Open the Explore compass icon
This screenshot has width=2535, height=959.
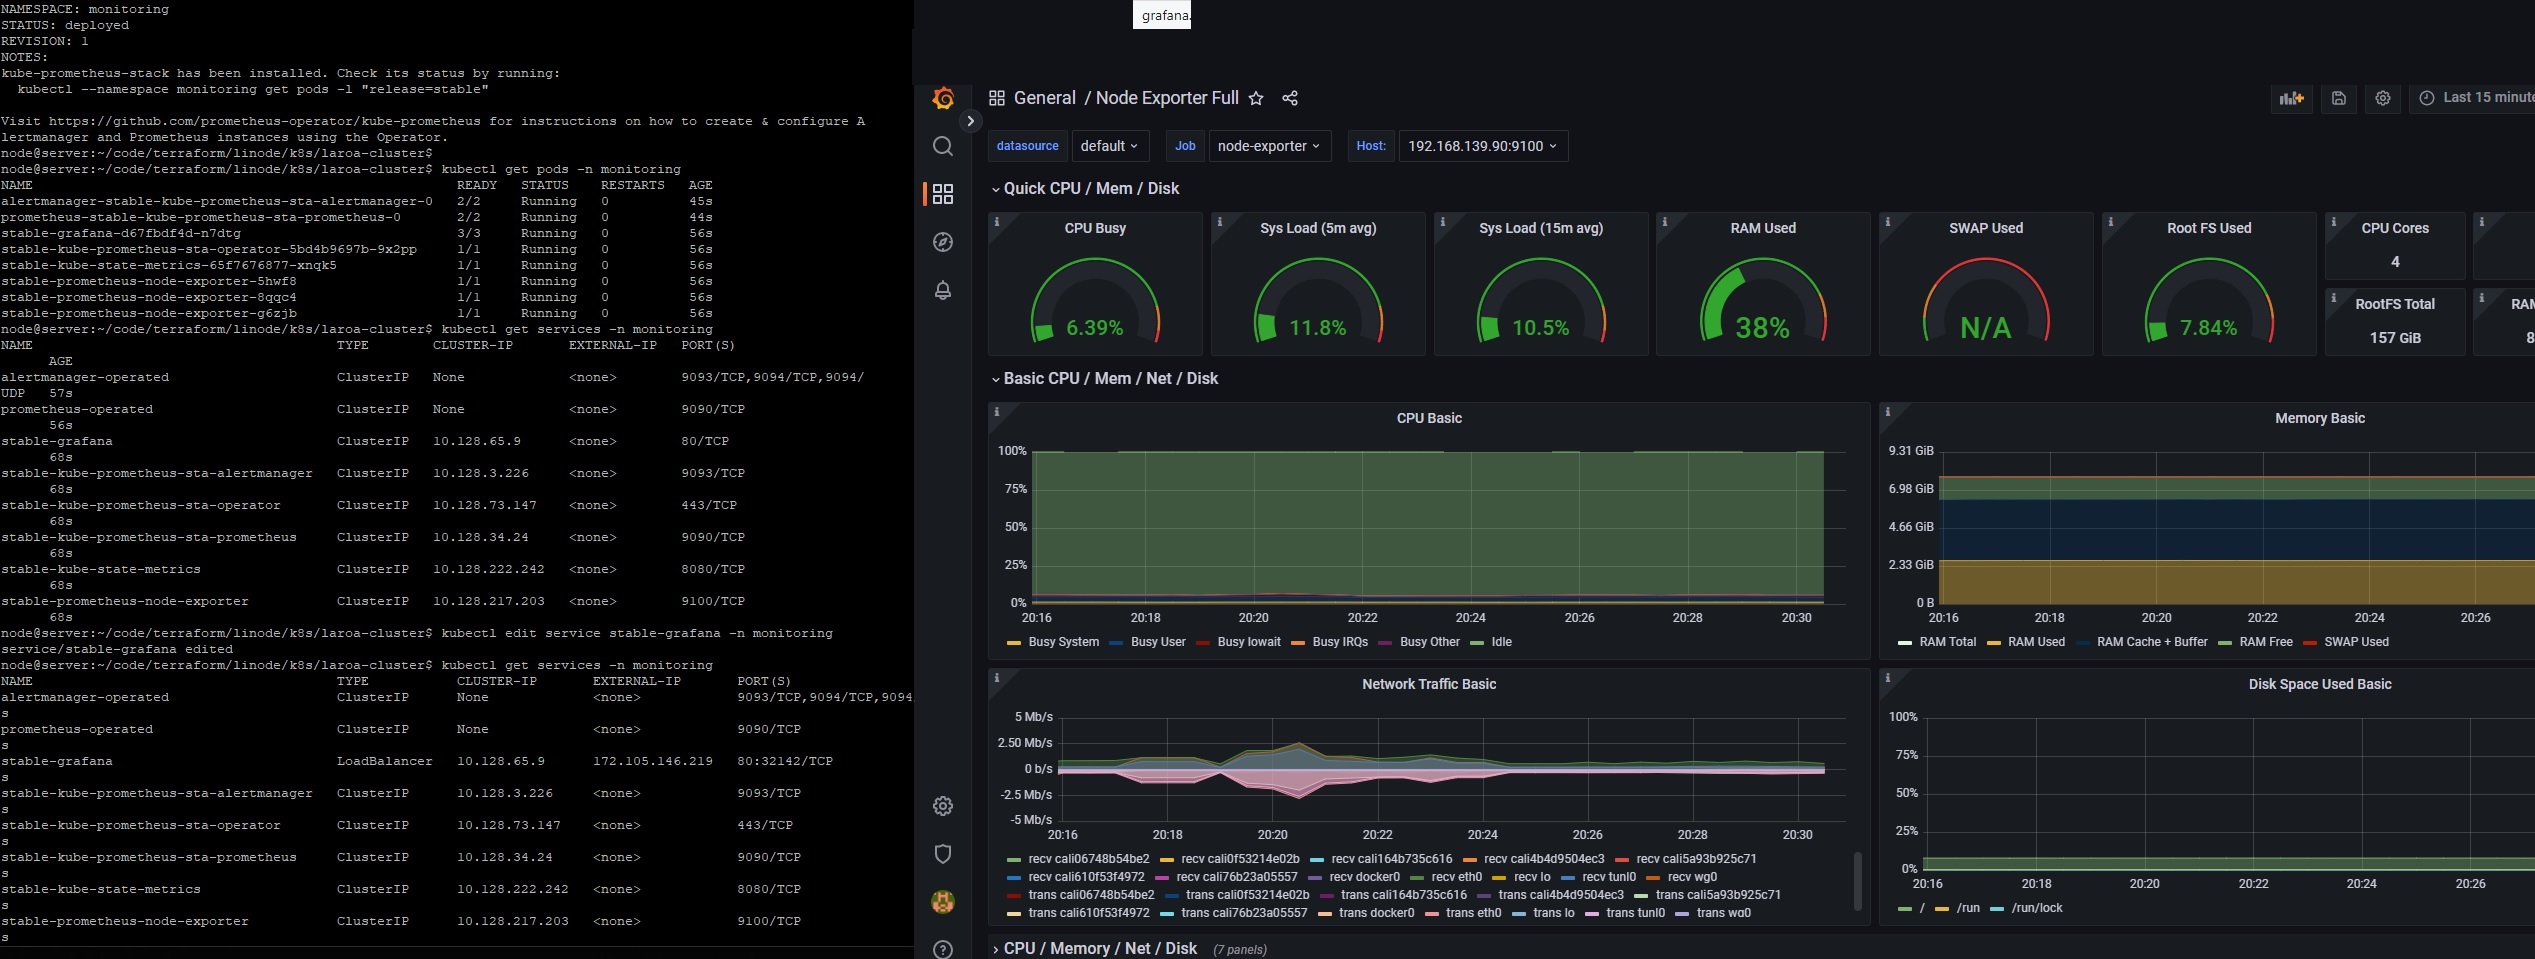coord(942,242)
